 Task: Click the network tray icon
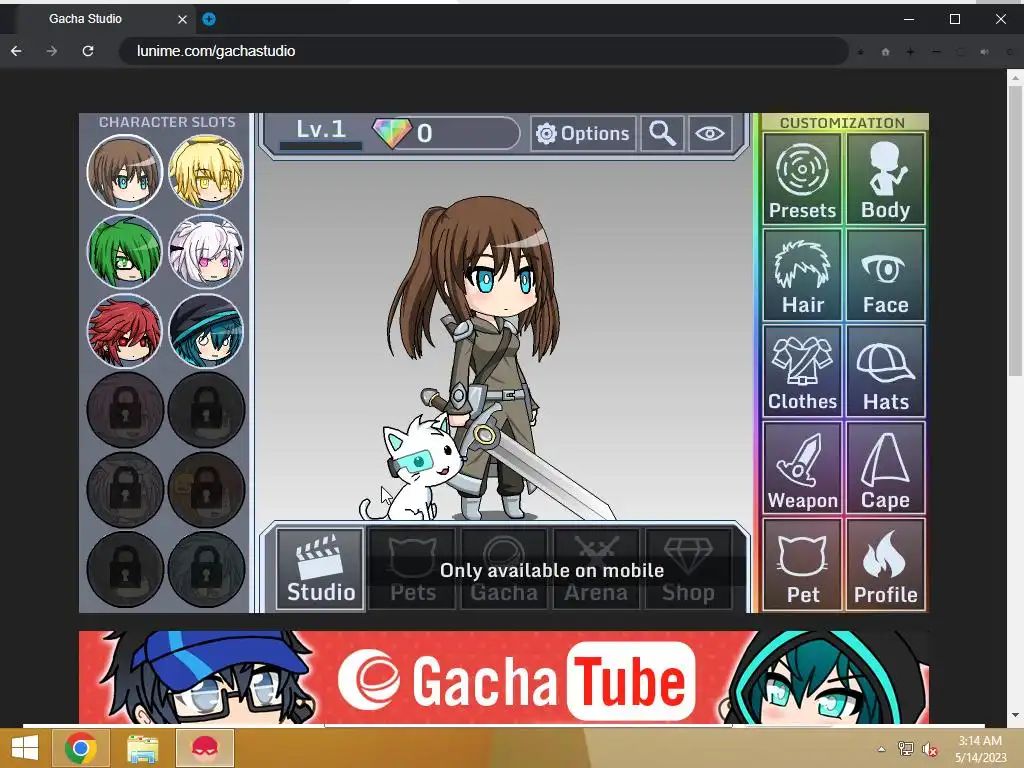pos(906,749)
